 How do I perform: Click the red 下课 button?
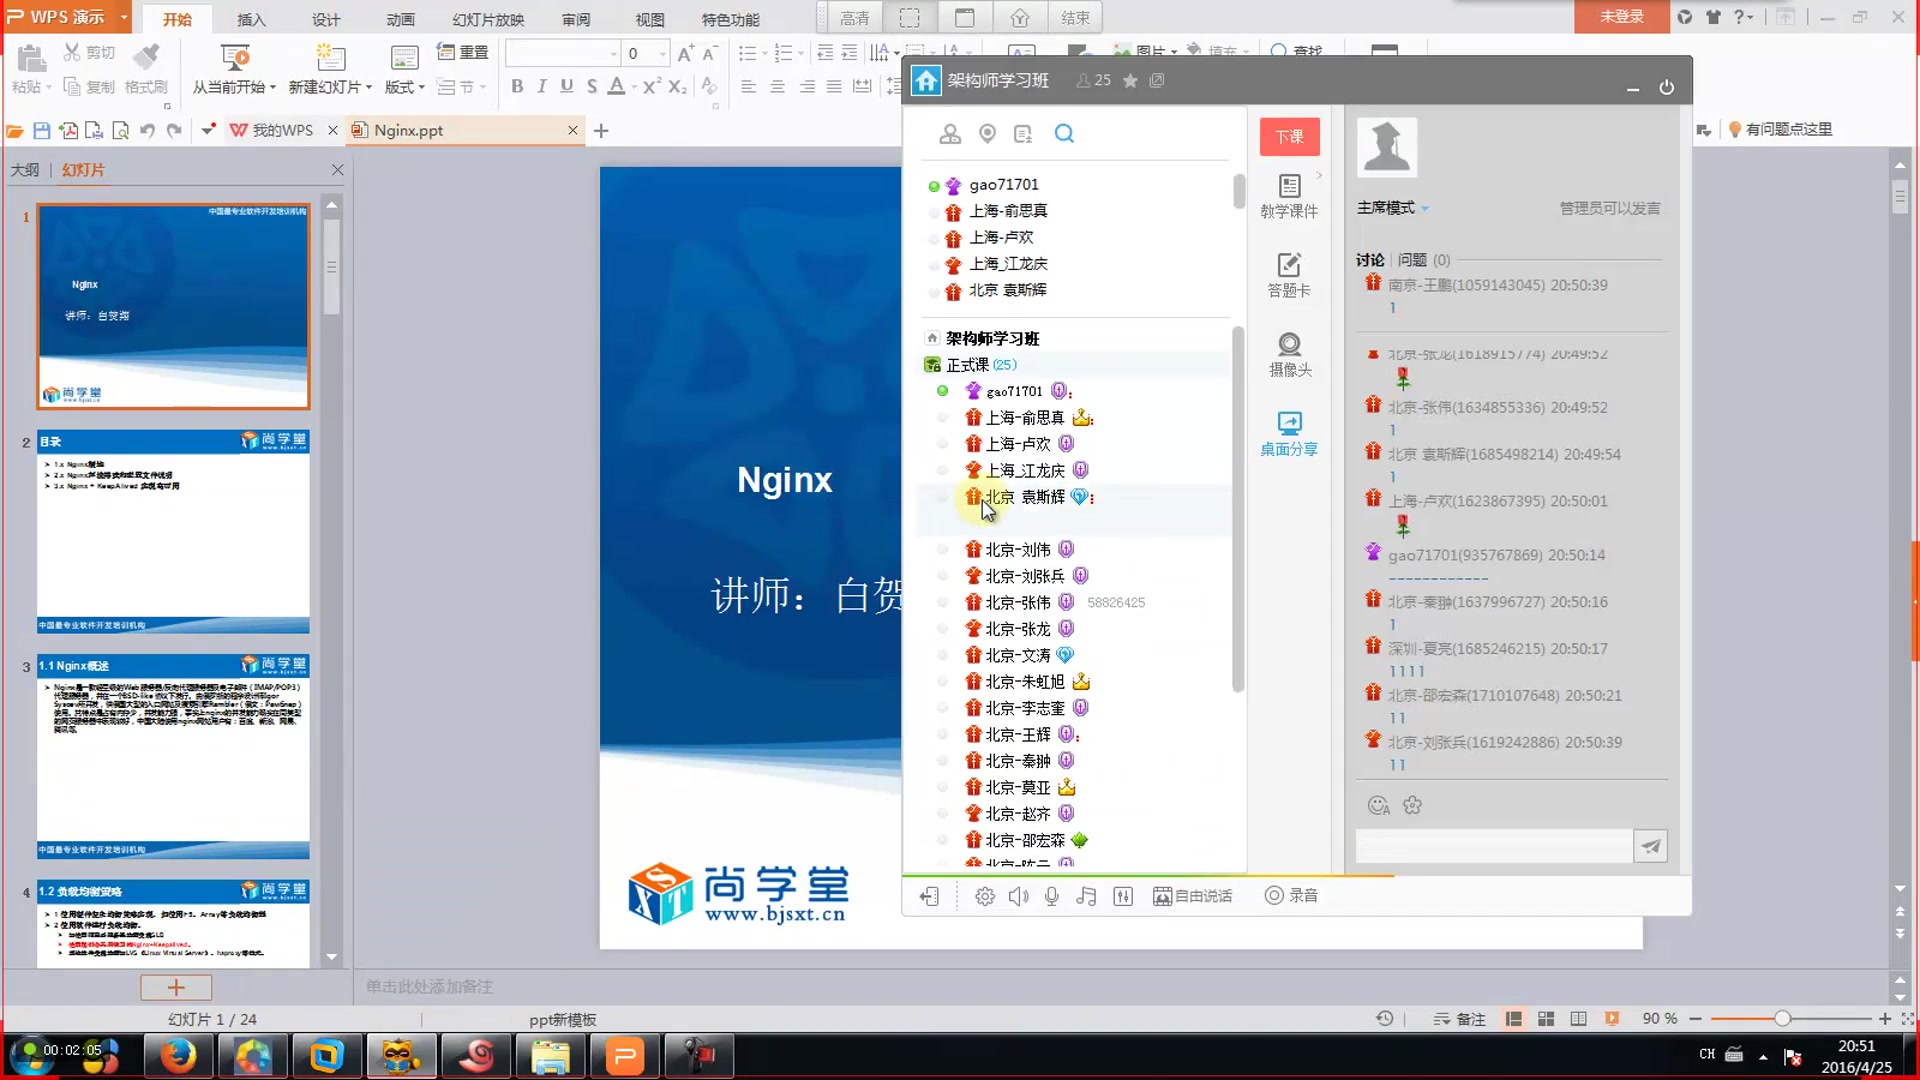coord(1289,137)
